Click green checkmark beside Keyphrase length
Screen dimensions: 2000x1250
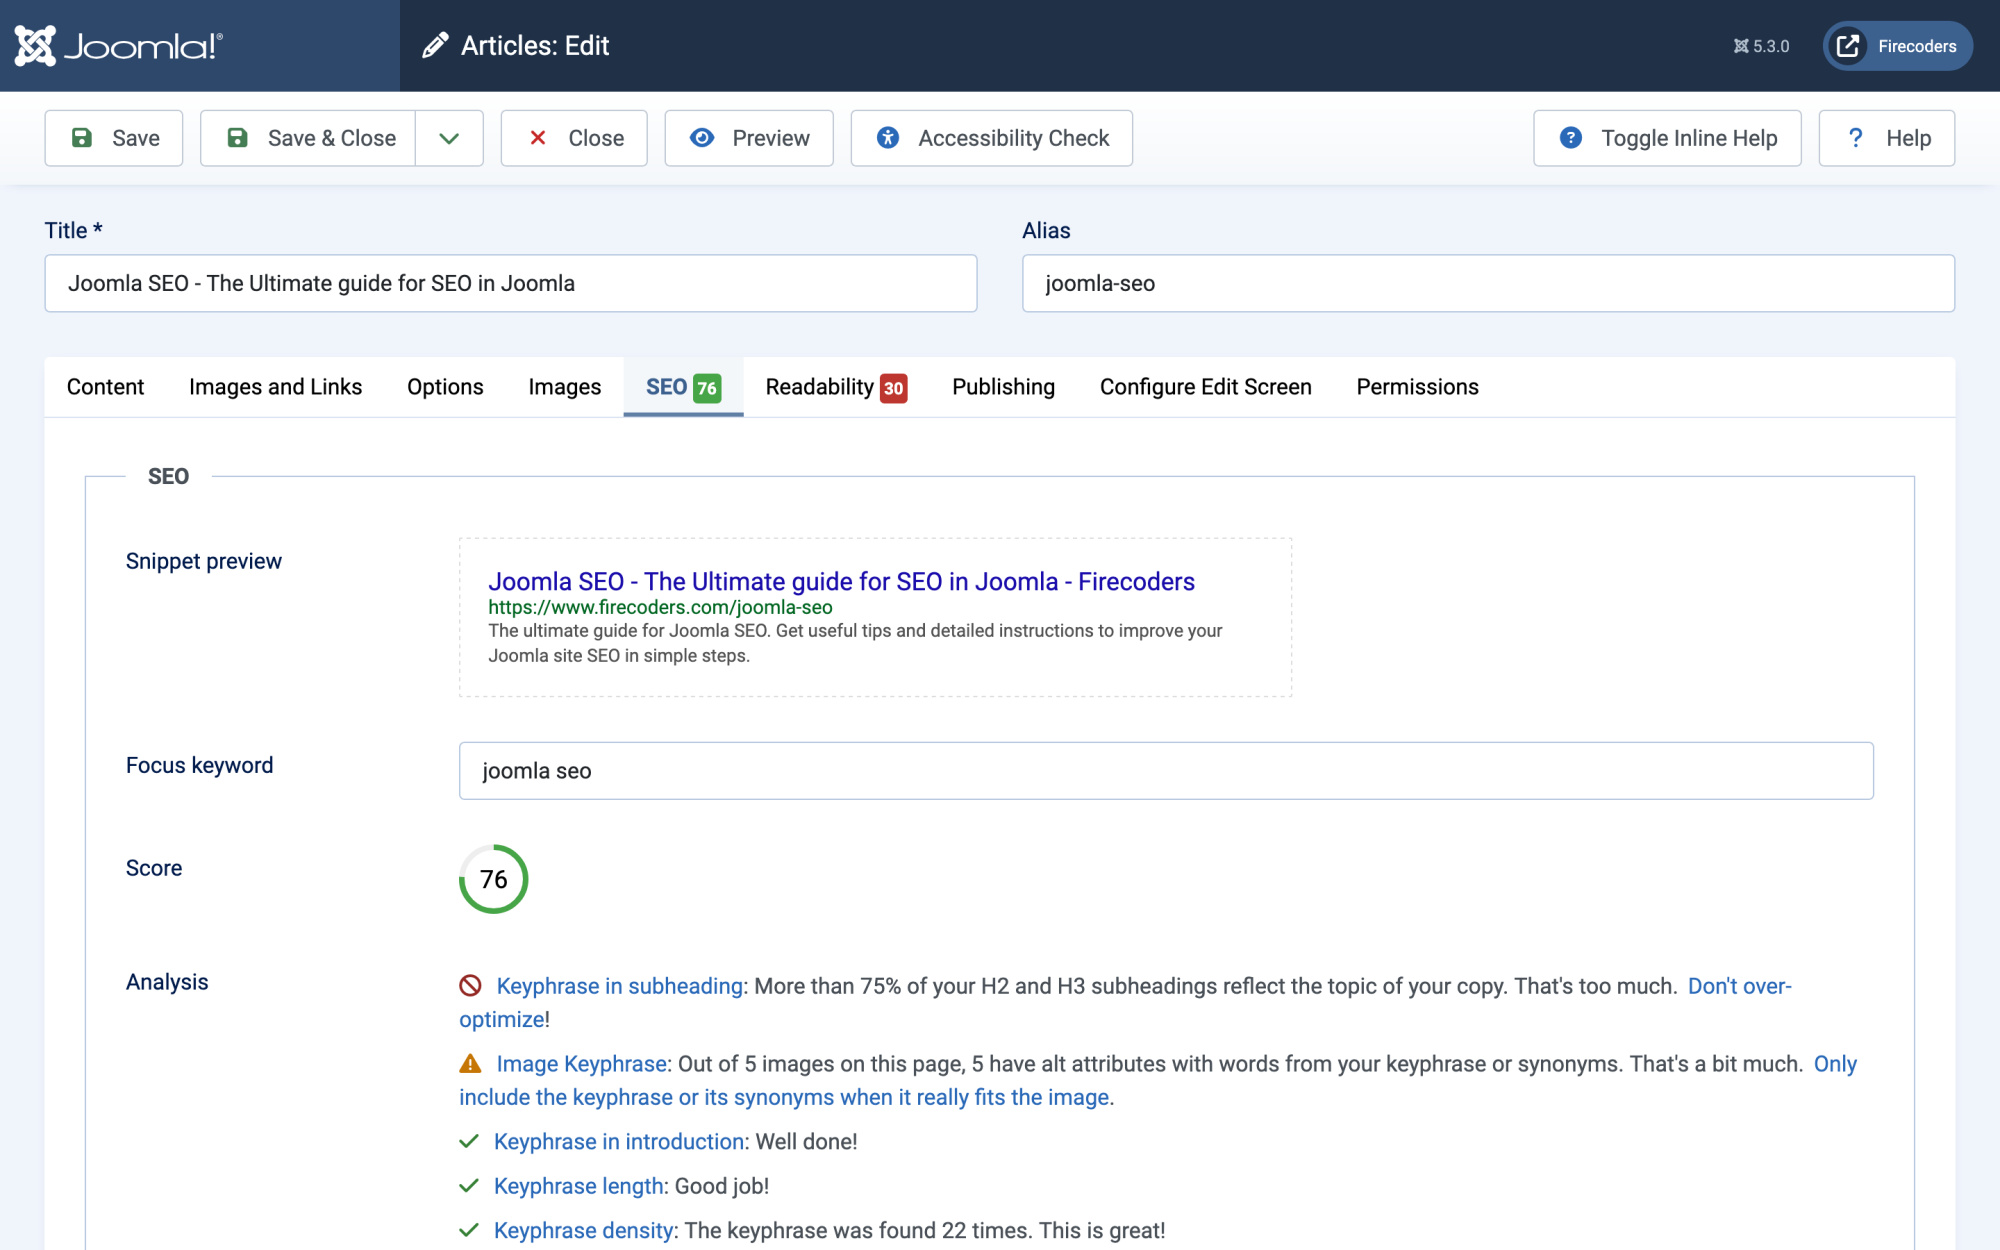468,1186
